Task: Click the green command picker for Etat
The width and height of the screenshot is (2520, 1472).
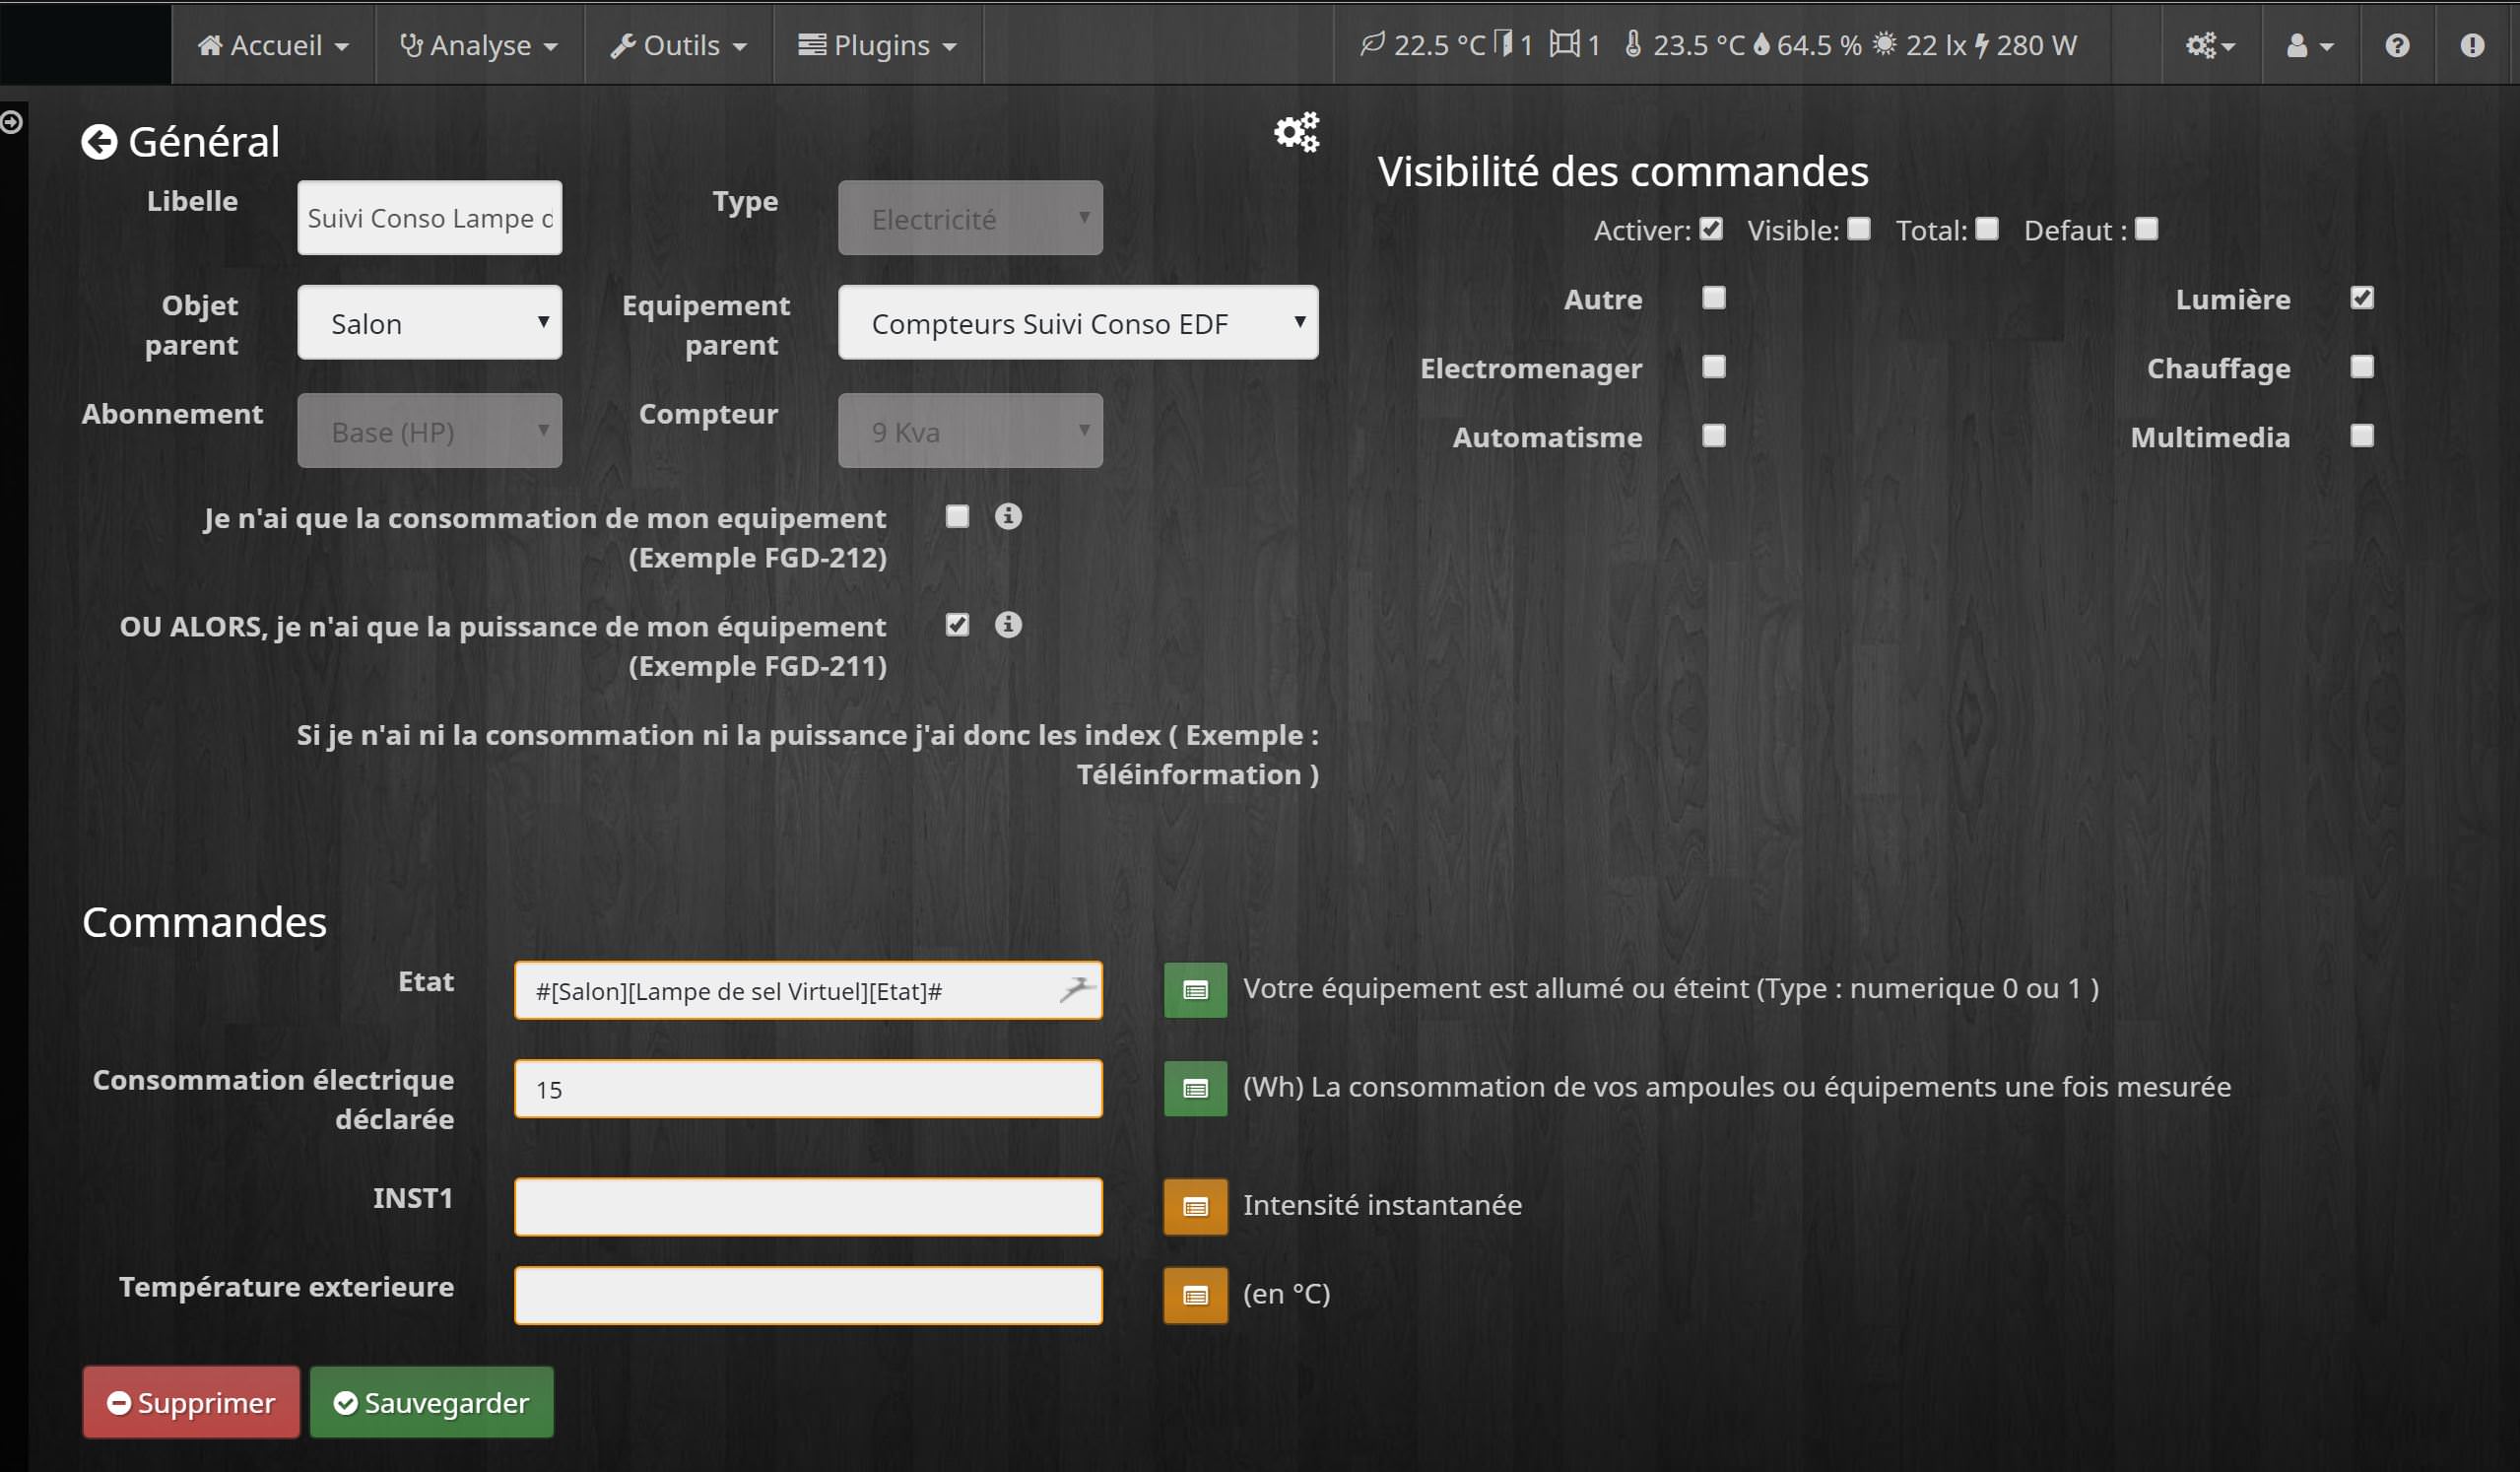Action: 1195,990
